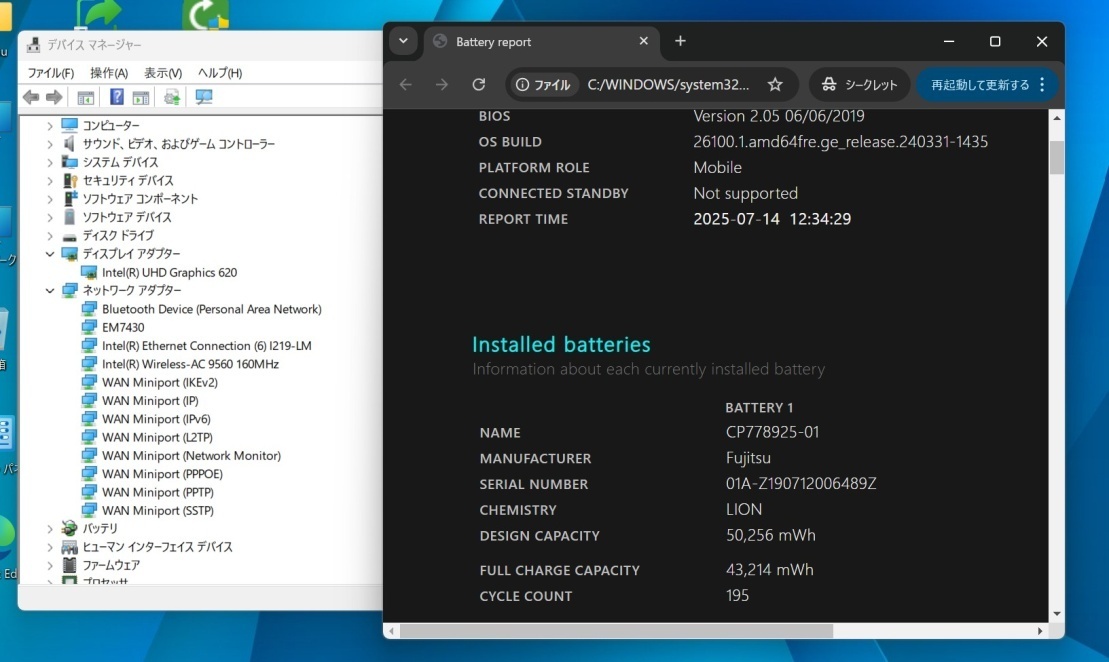Click Back arrow in Device Manager toolbar

click(31, 97)
